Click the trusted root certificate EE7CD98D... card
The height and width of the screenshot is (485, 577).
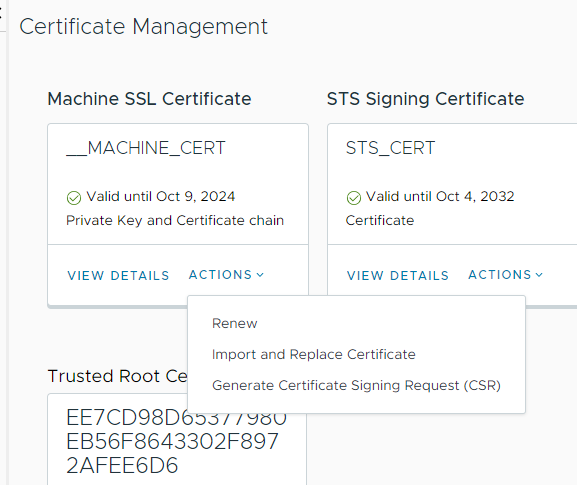click(177, 442)
